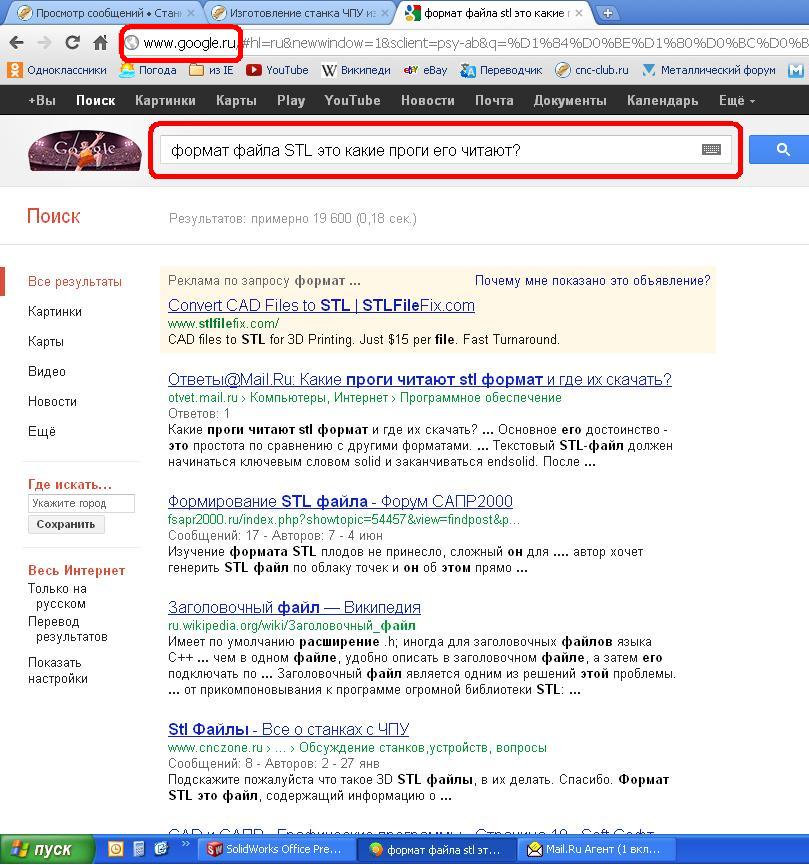Click the Весь Интернет heading
Viewport: 809px width, 865px height.
click(76, 570)
